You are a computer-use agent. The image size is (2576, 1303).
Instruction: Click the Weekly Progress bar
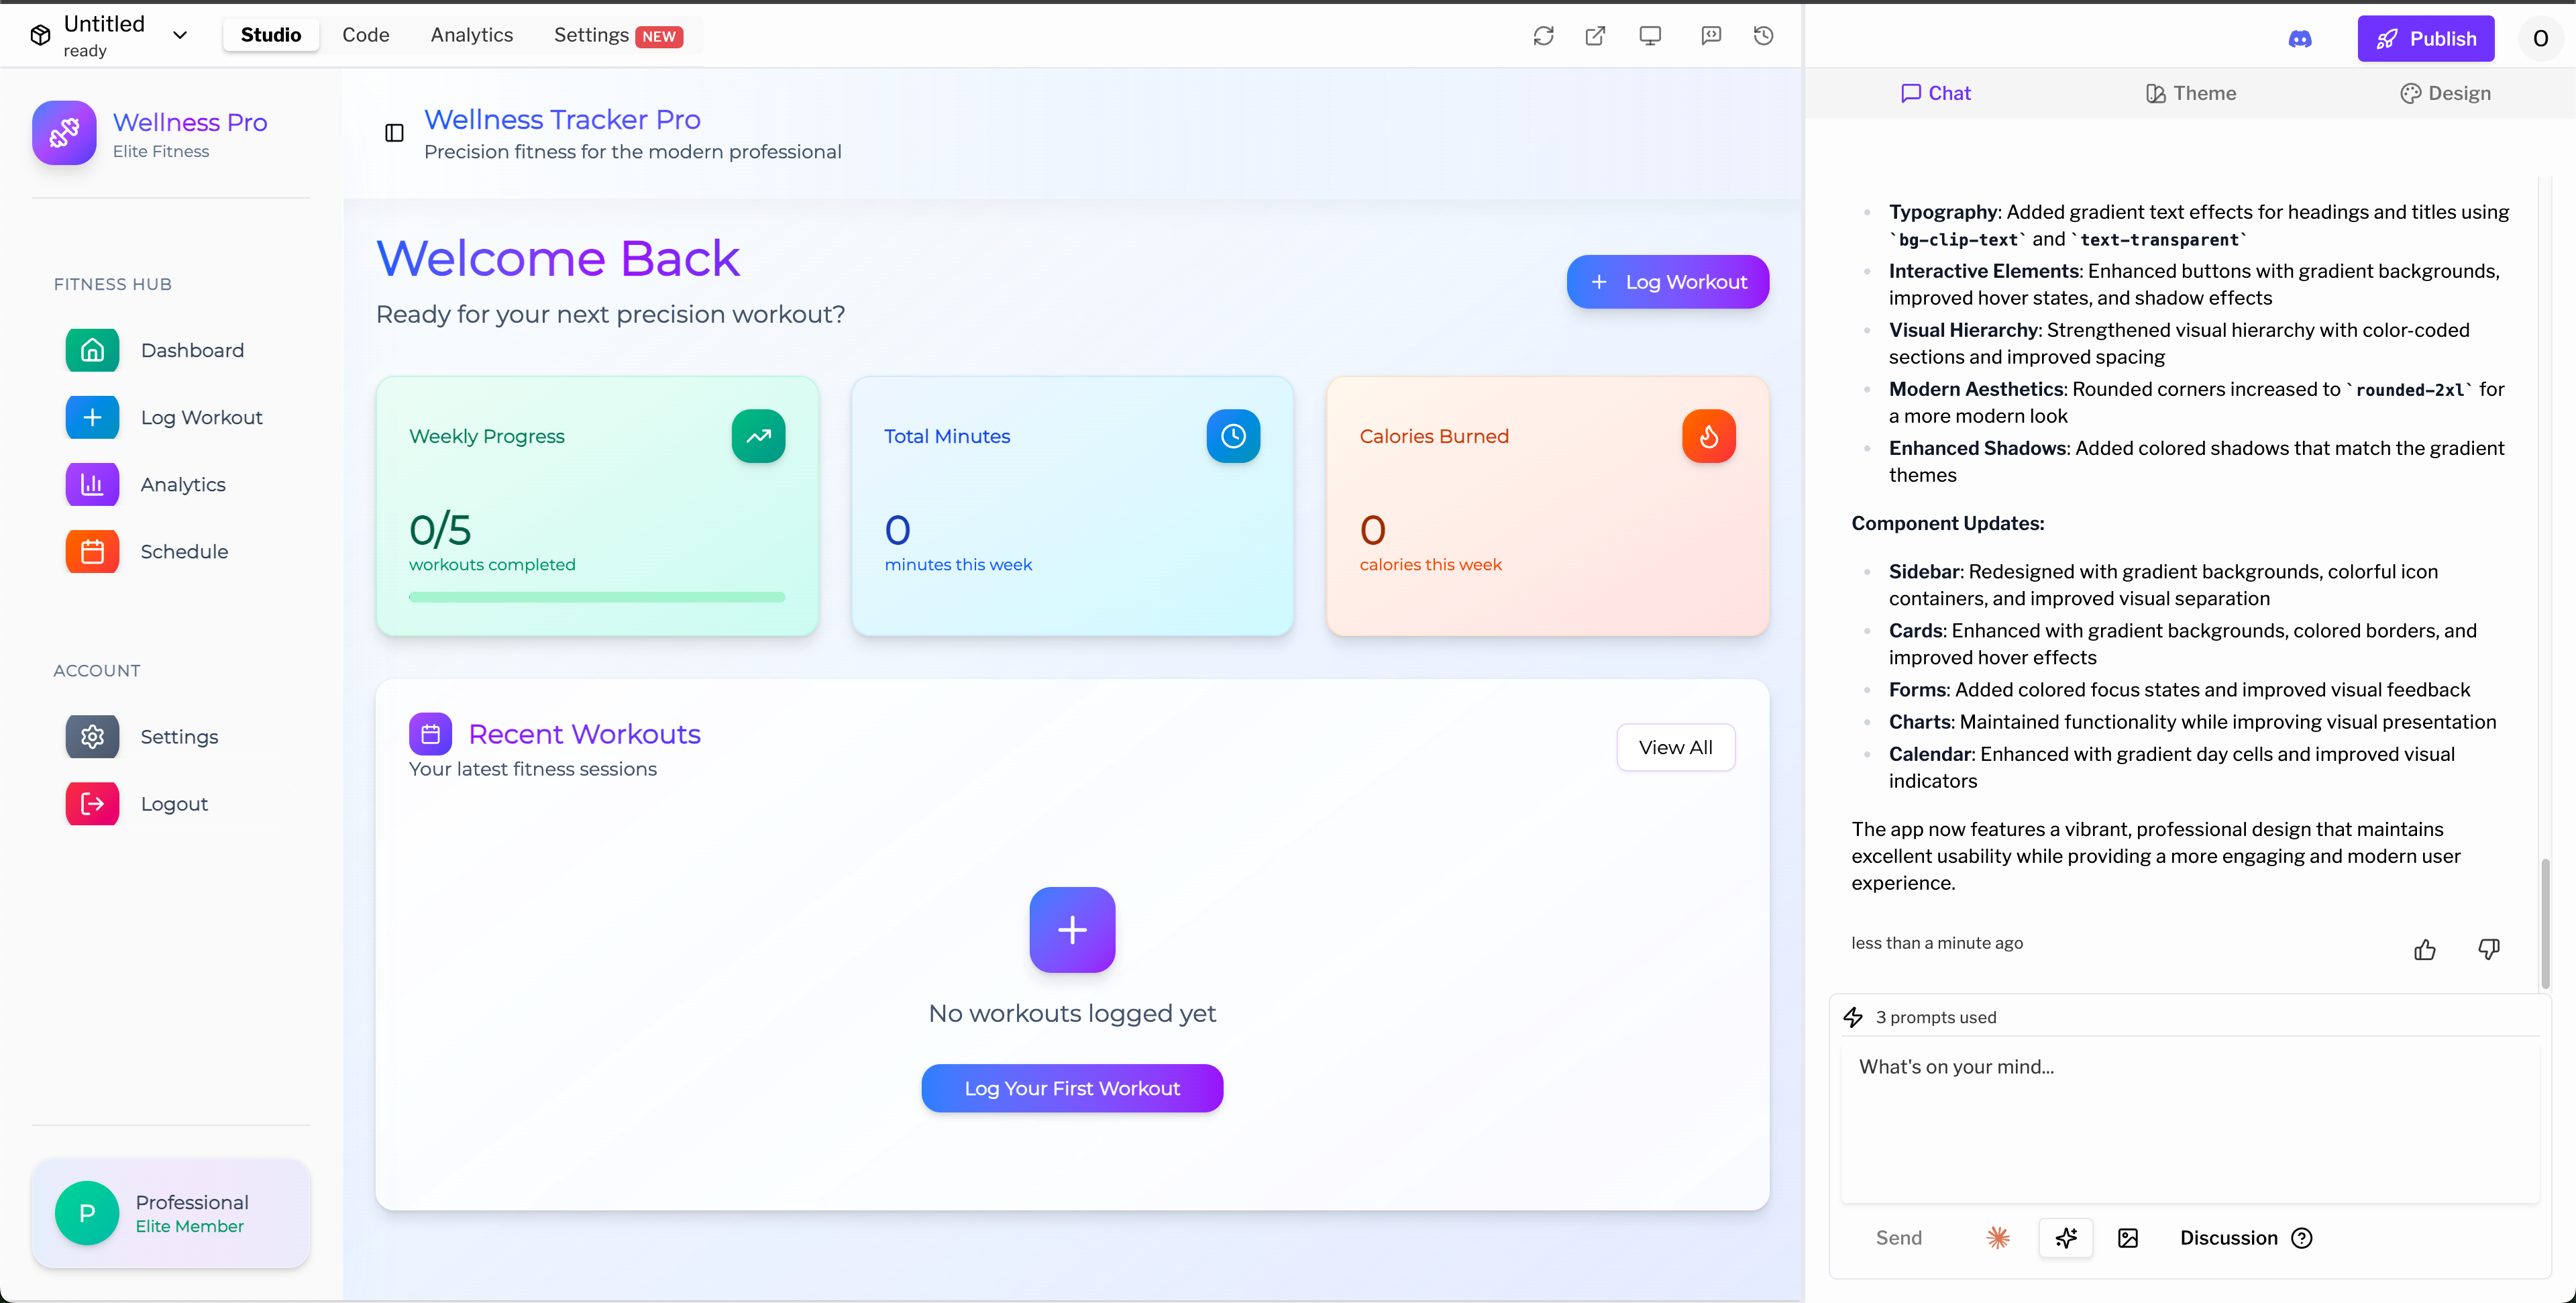597,597
